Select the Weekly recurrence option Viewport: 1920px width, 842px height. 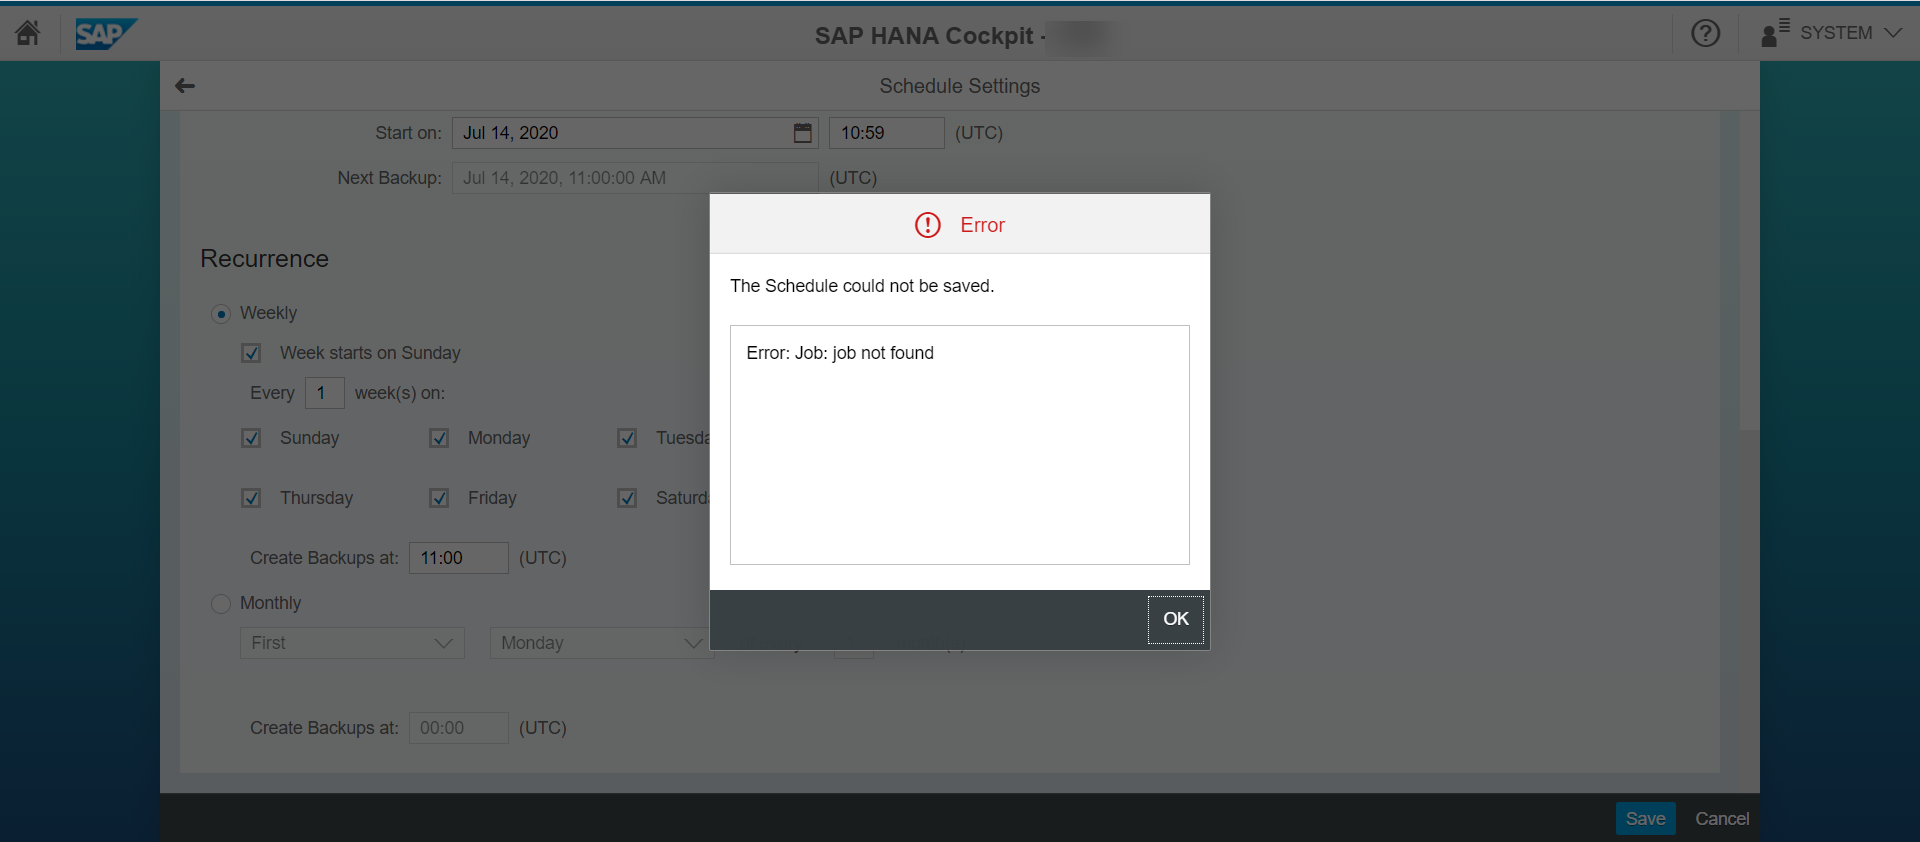(221, 314)
